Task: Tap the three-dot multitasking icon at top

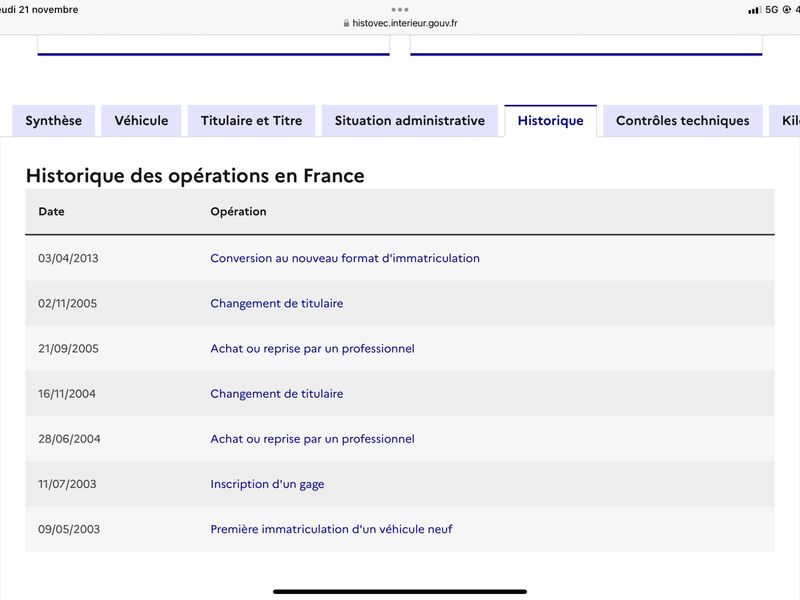Action: click(x=399, y=9)
